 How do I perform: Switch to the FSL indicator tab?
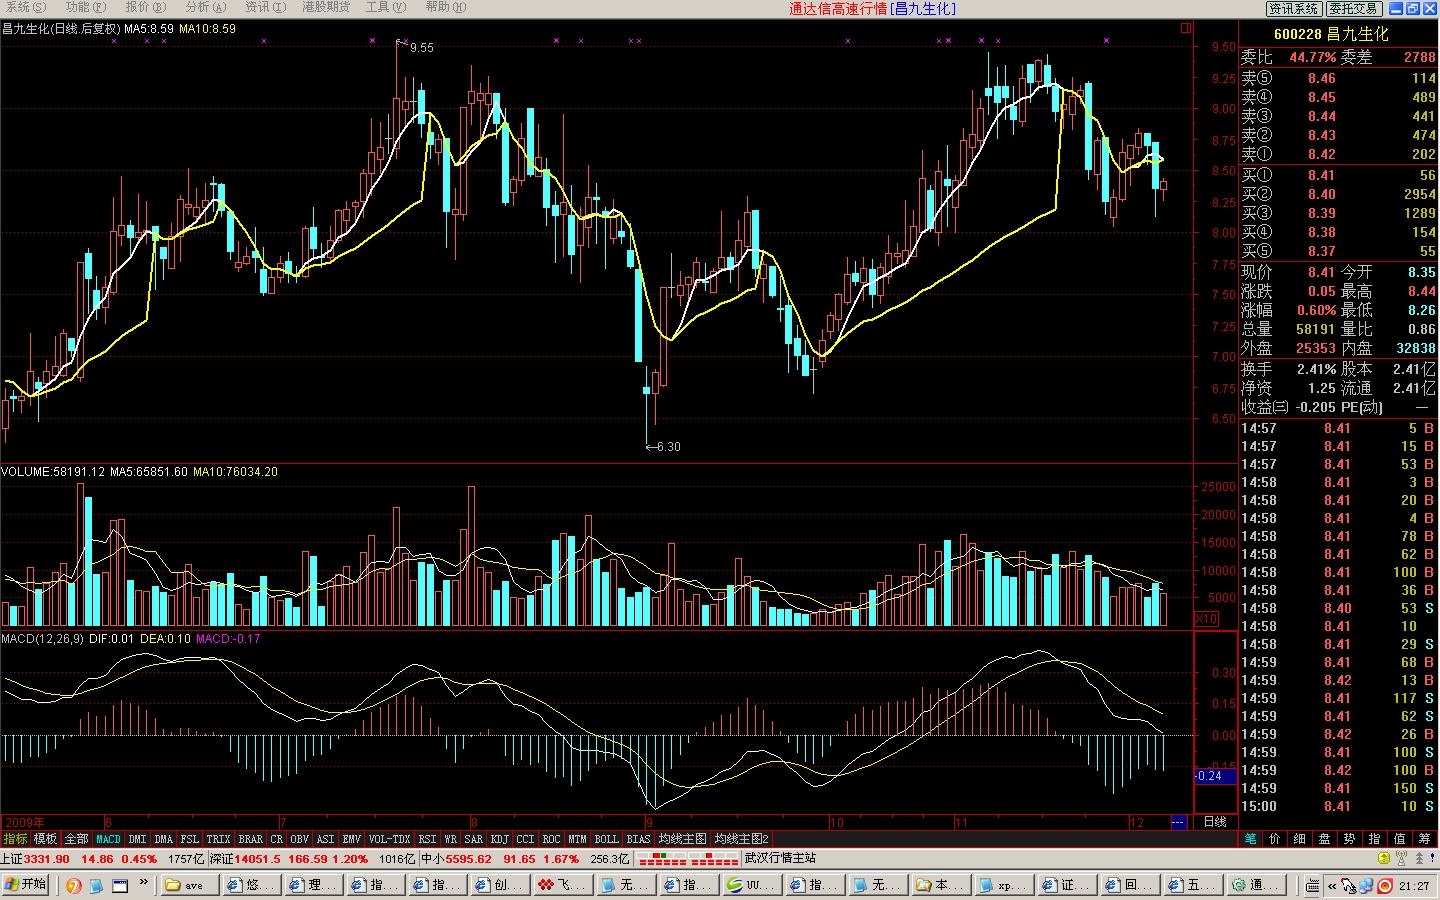(190, 839)
